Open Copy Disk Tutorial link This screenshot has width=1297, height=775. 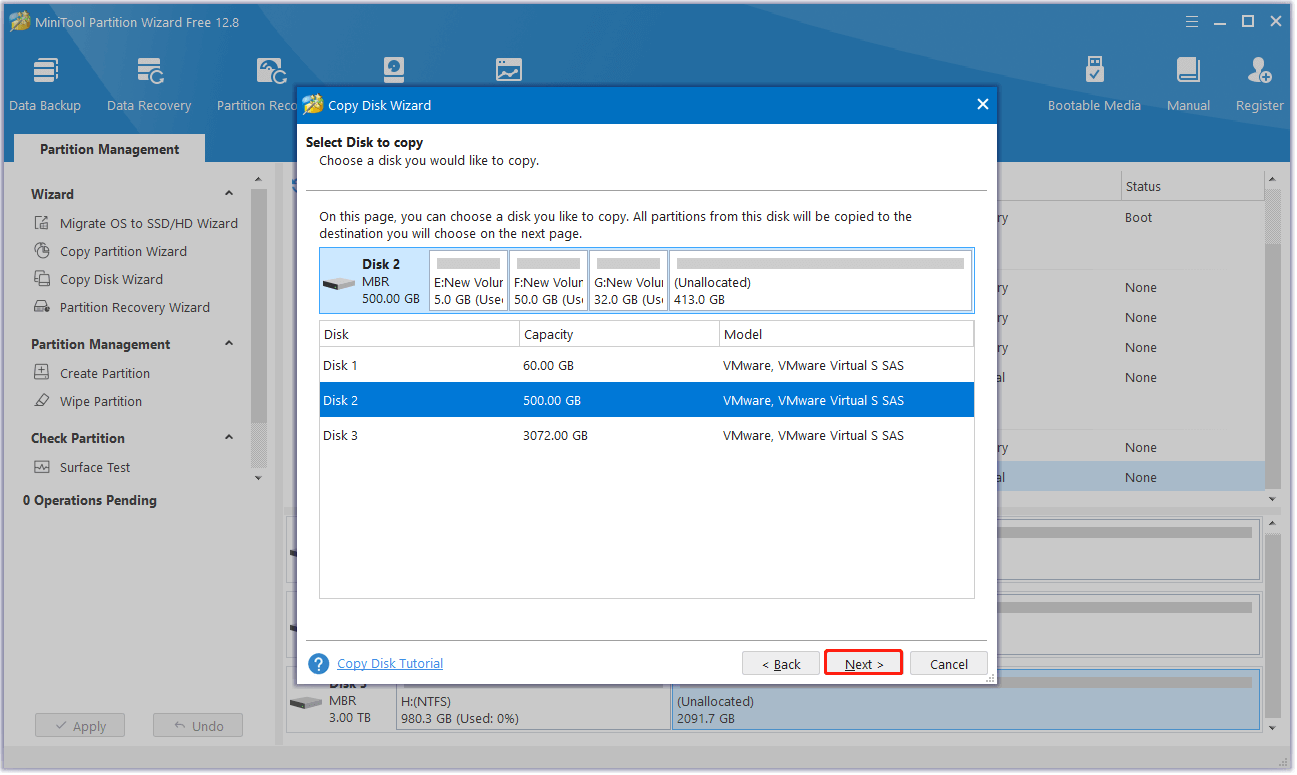(x=390, y=663)
